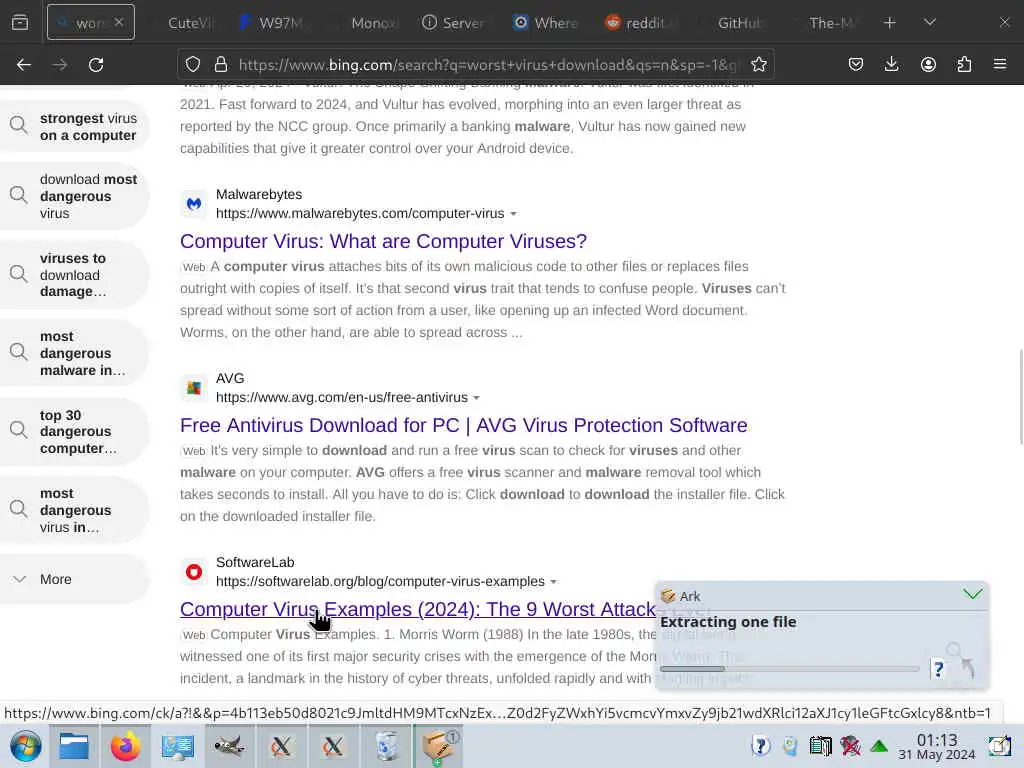Click the Ark package taskbar icon
This screenshot has width=1024, height=768.
click(x=438, y=746)
